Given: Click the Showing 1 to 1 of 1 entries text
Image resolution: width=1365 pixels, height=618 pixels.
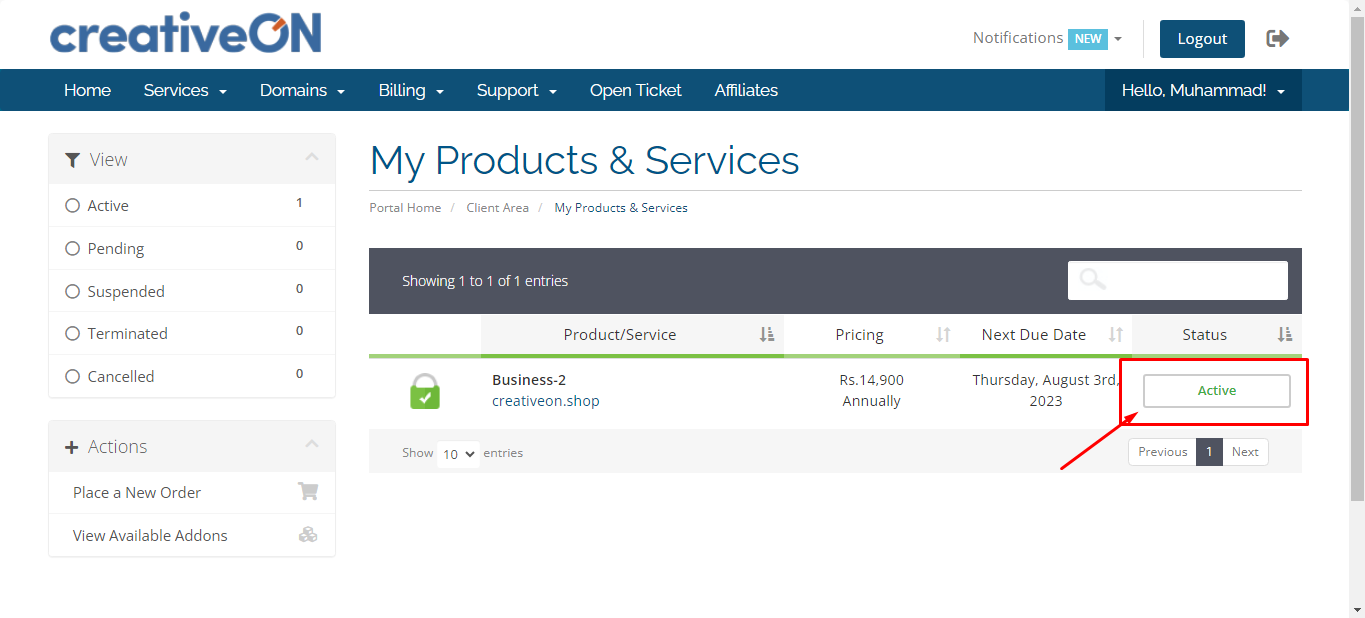Looking at the screenshot, I should [x=485, y=281].
